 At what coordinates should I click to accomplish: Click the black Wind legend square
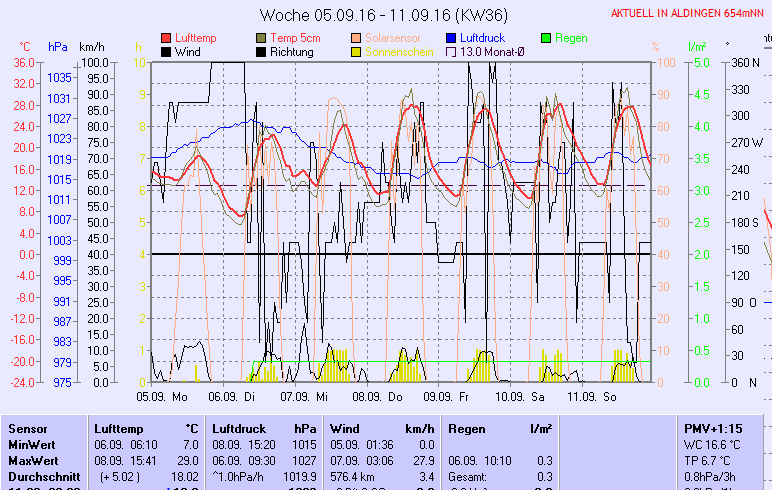click(166, 52)
